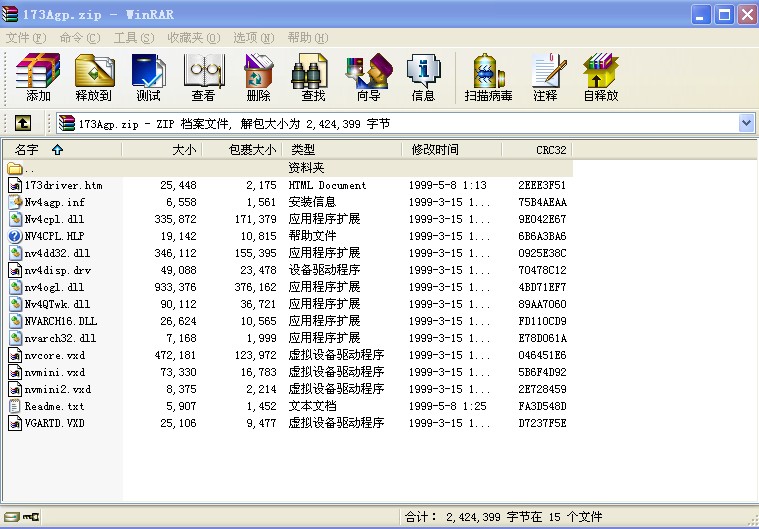759x529 pixels.
Task: Click the icon of nvcore.vxd
Action: pos(15,355)
